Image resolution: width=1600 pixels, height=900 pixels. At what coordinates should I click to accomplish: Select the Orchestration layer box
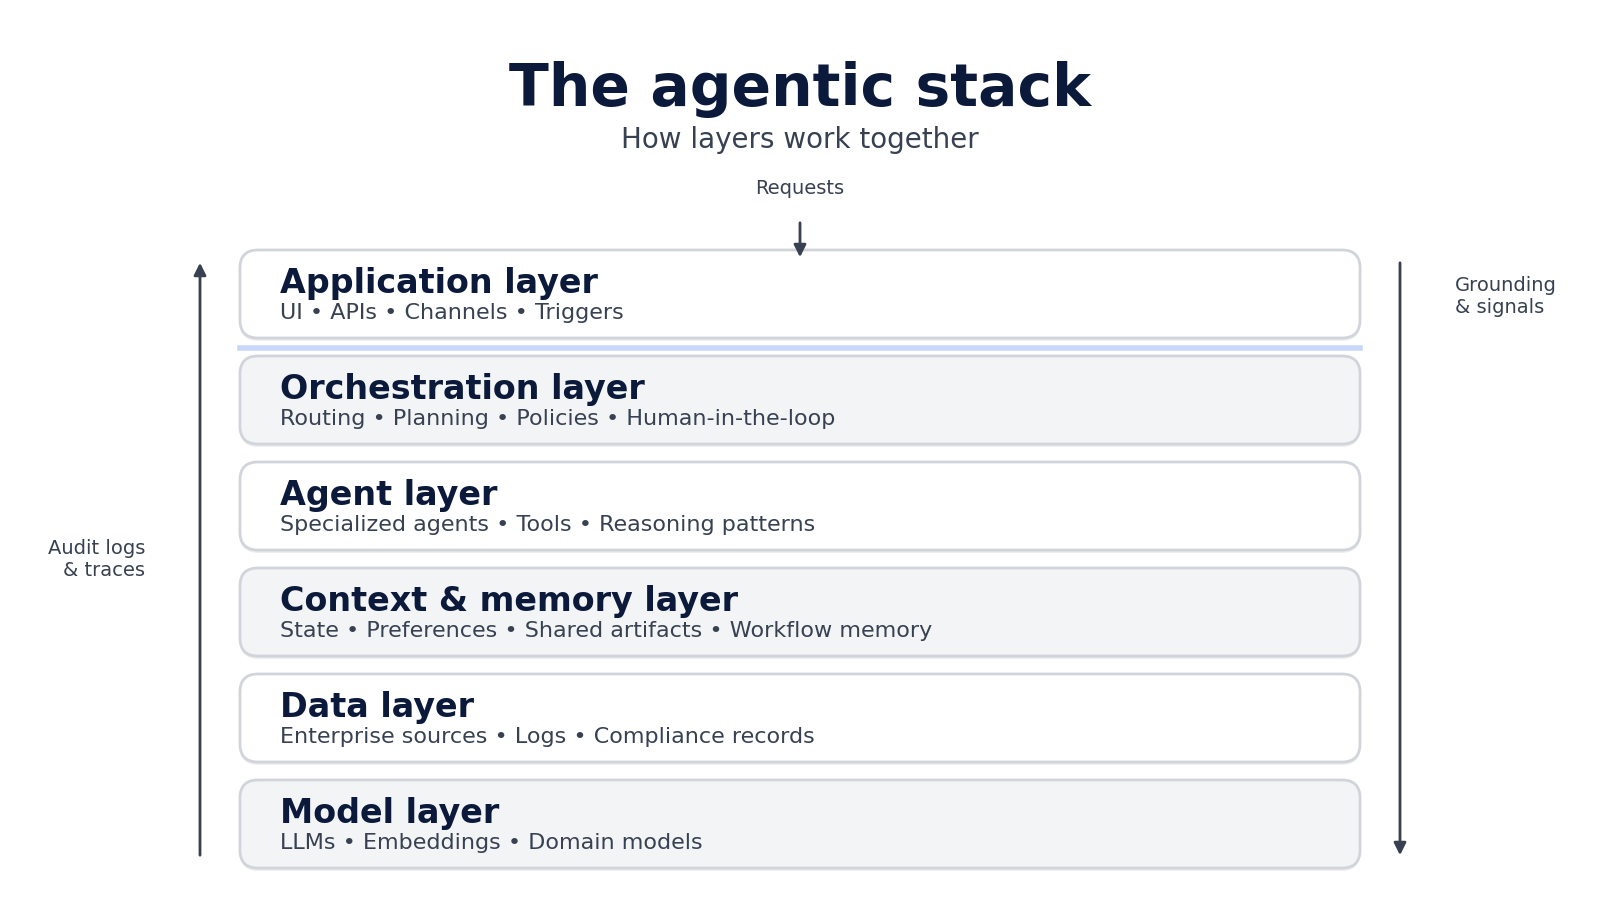(x=800, y=400)
